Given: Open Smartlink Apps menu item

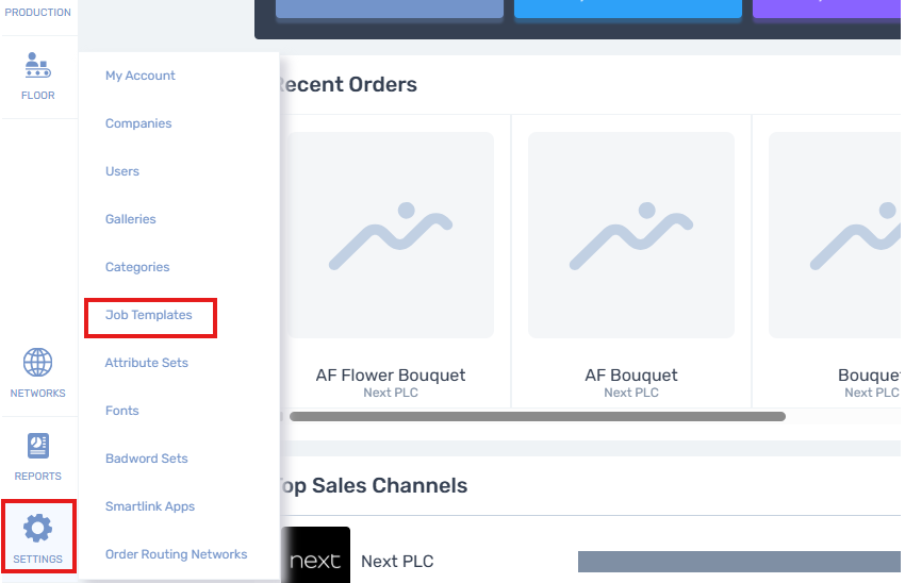Looking at the screenshot, I should point(150,507).
